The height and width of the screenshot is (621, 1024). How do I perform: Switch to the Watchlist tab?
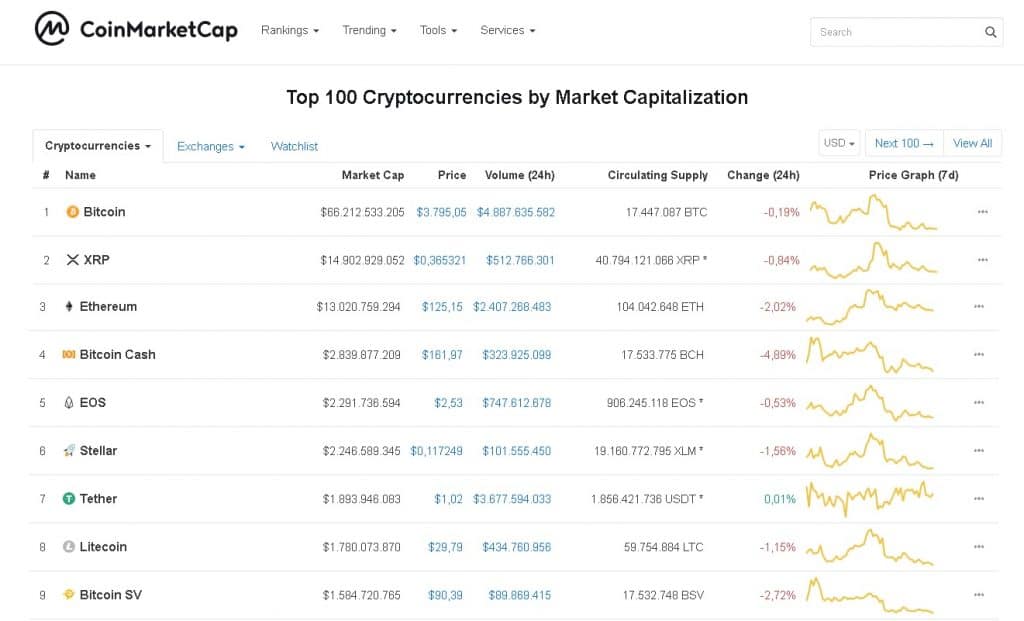pos(294,146)
